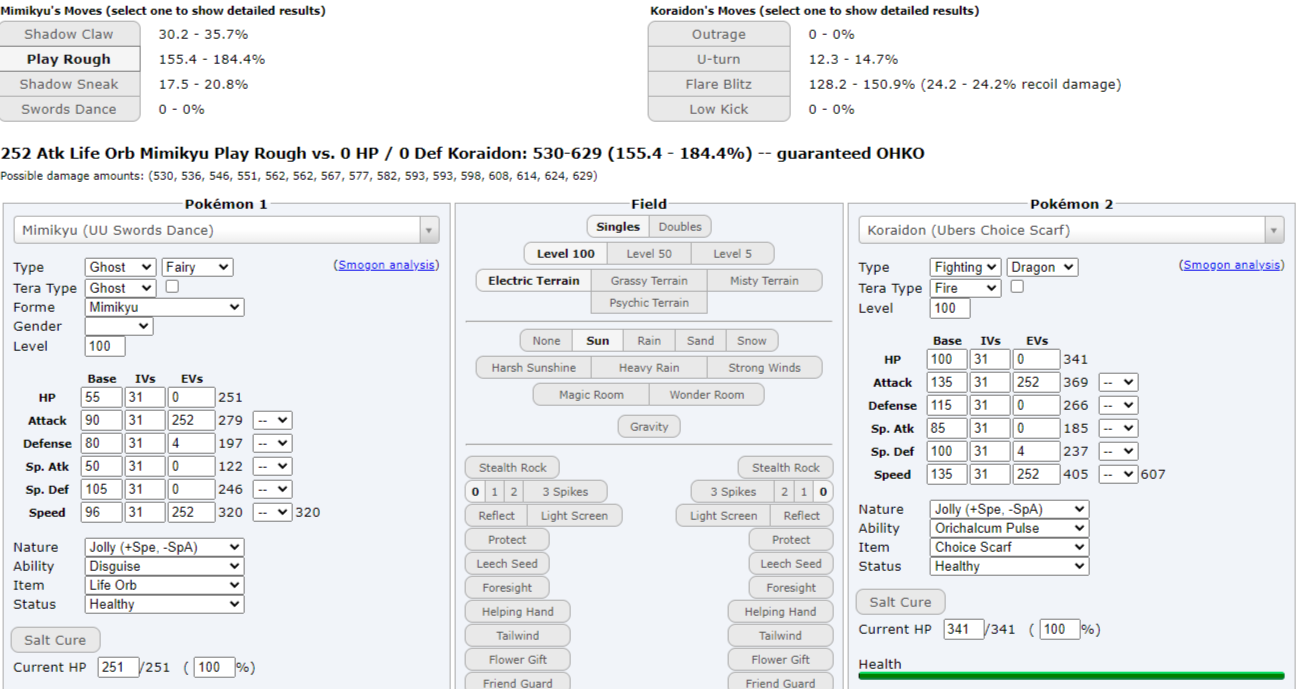Edit Koraidon's Speed EVs field
Viewport: 1298px width, 689px height.
coord(1037,474)
